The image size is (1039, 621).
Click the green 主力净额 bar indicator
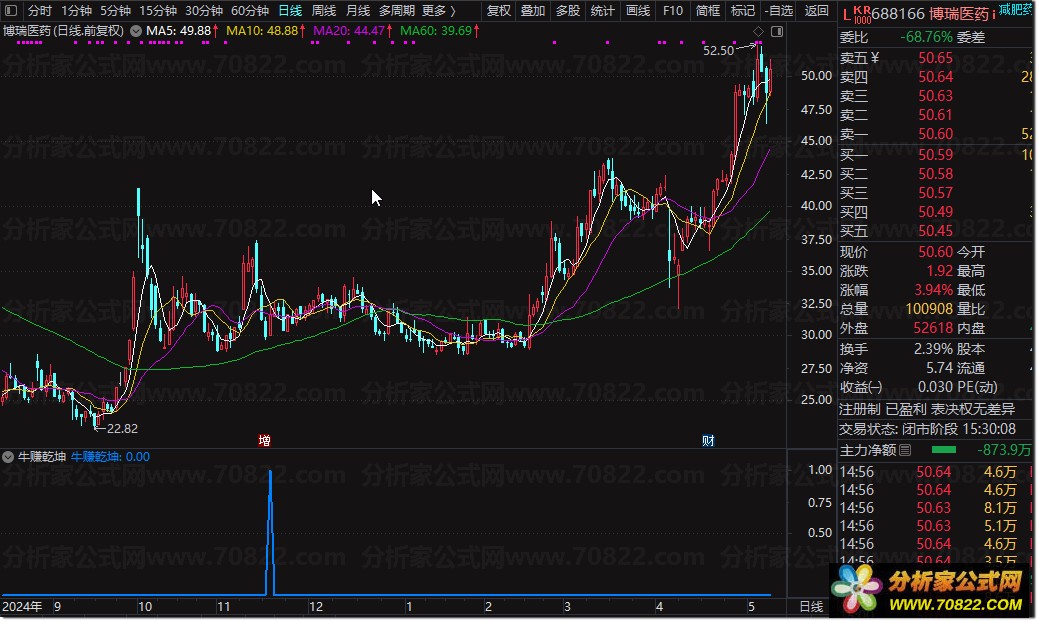(944, 450)
